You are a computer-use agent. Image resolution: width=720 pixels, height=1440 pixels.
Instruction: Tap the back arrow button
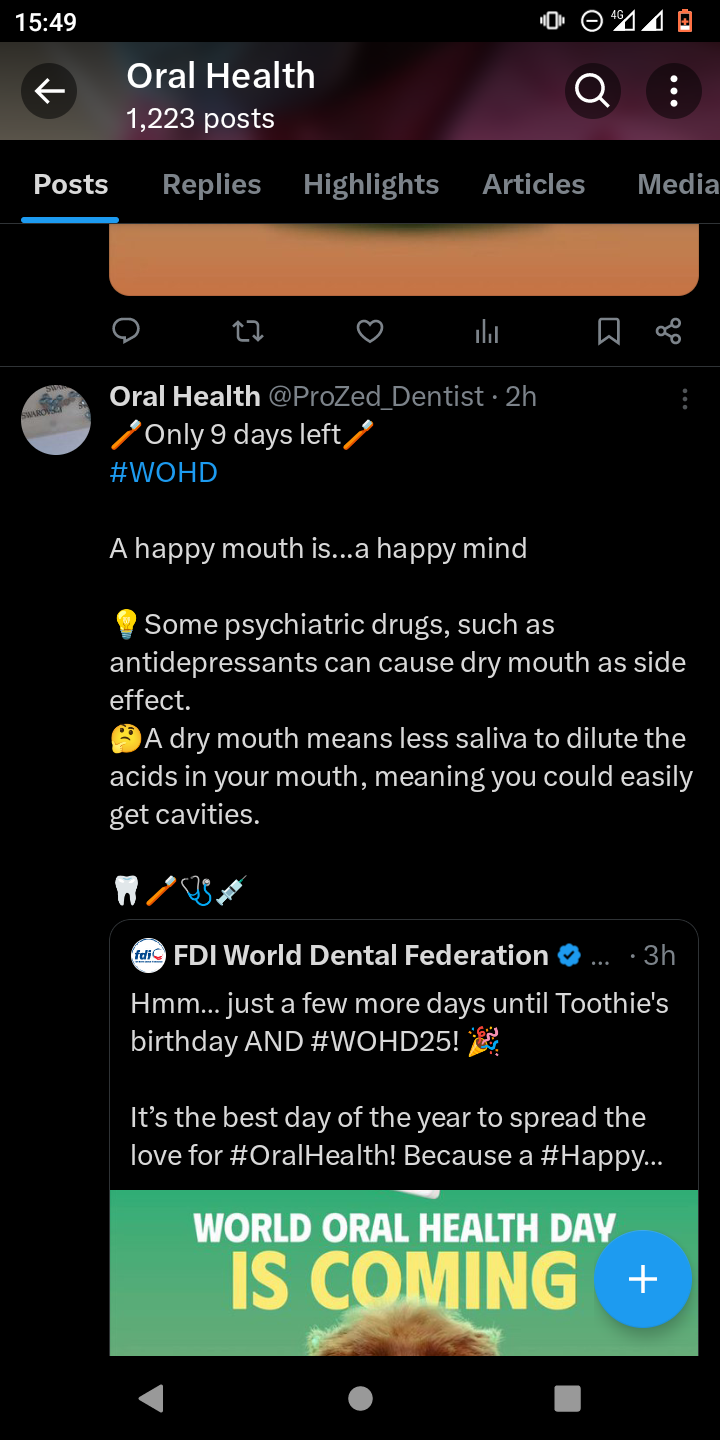[49, 92]
